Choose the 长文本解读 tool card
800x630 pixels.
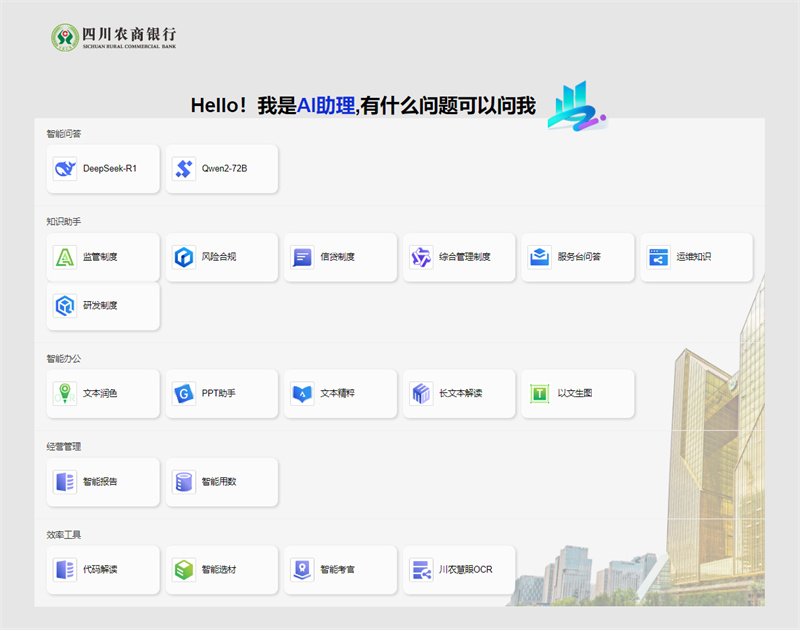pyautogui.click(x=459, y=394)
